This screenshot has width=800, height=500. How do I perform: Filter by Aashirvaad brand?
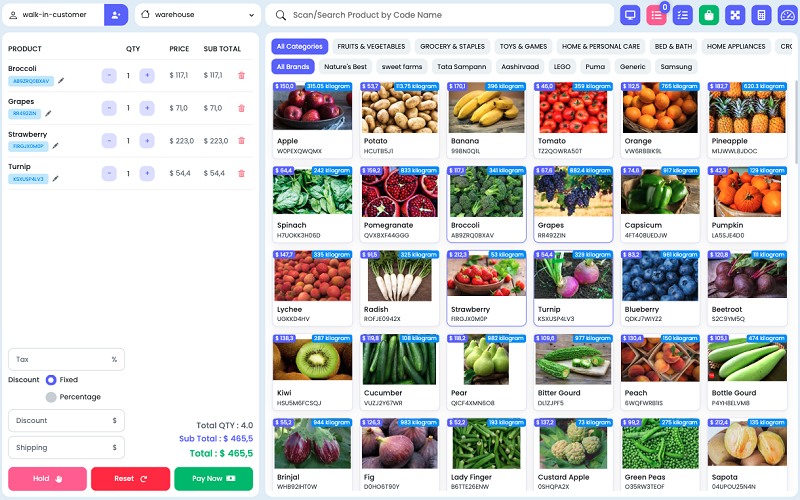pos(520,67)
